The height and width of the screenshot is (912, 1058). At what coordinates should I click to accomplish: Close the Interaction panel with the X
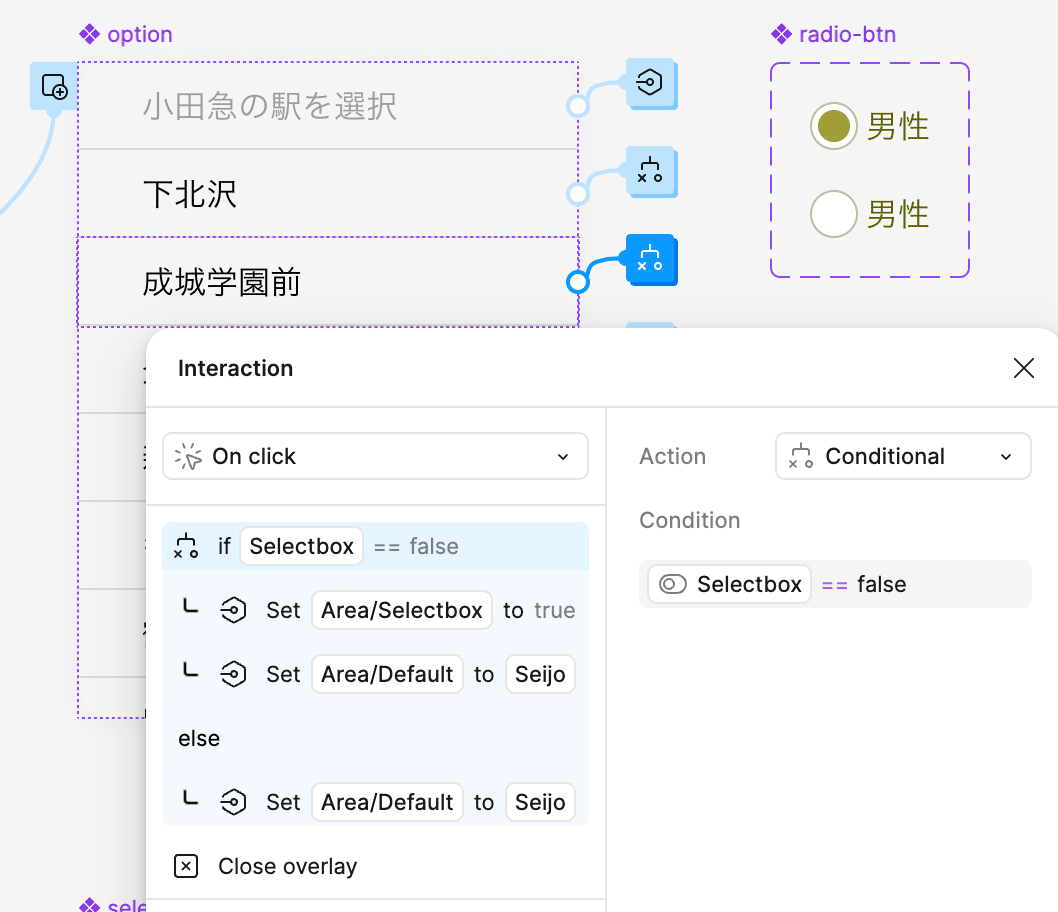tap(1024, 368)
